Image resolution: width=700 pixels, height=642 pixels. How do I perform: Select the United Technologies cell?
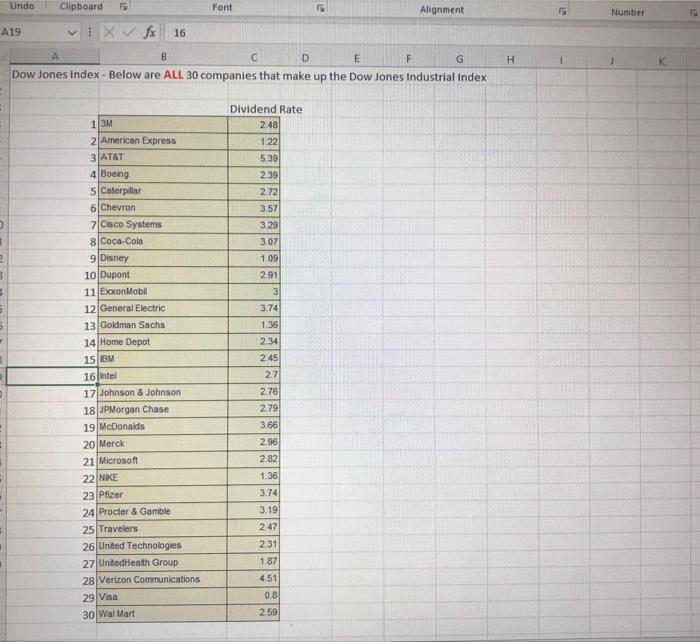(x=162, y=546)
